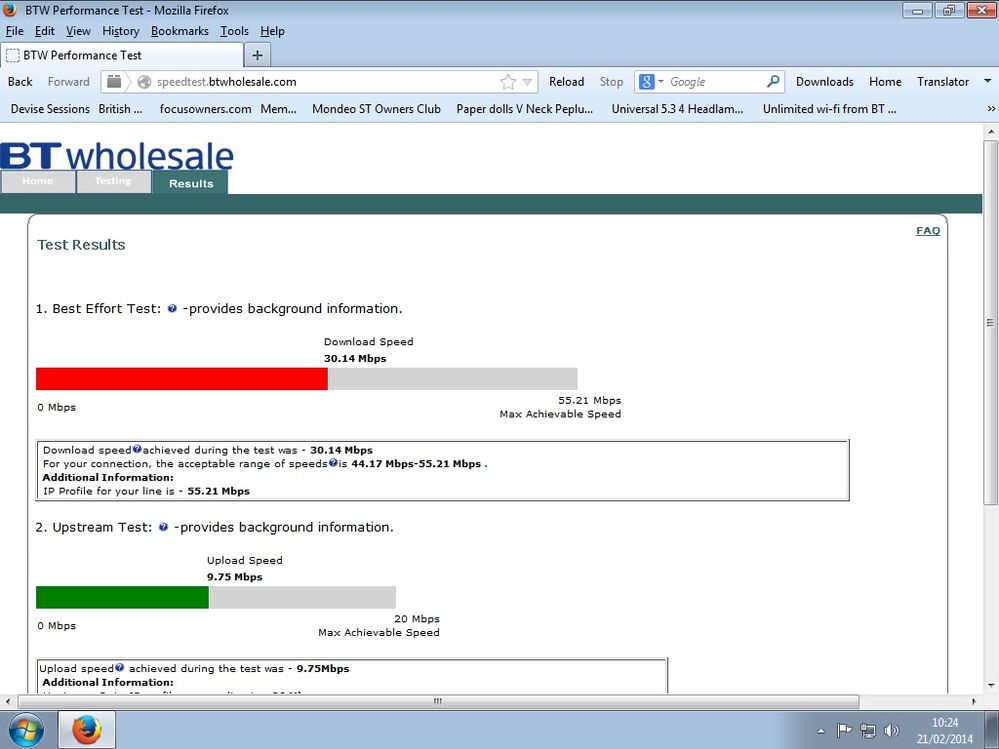Click the Home toolbar button
The height and width of the screenshot is (749, 999).
tap(885, 82)
